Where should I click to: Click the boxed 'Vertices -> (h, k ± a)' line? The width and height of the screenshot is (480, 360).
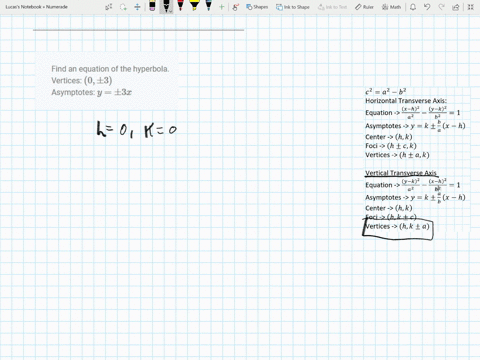(397, 226)
